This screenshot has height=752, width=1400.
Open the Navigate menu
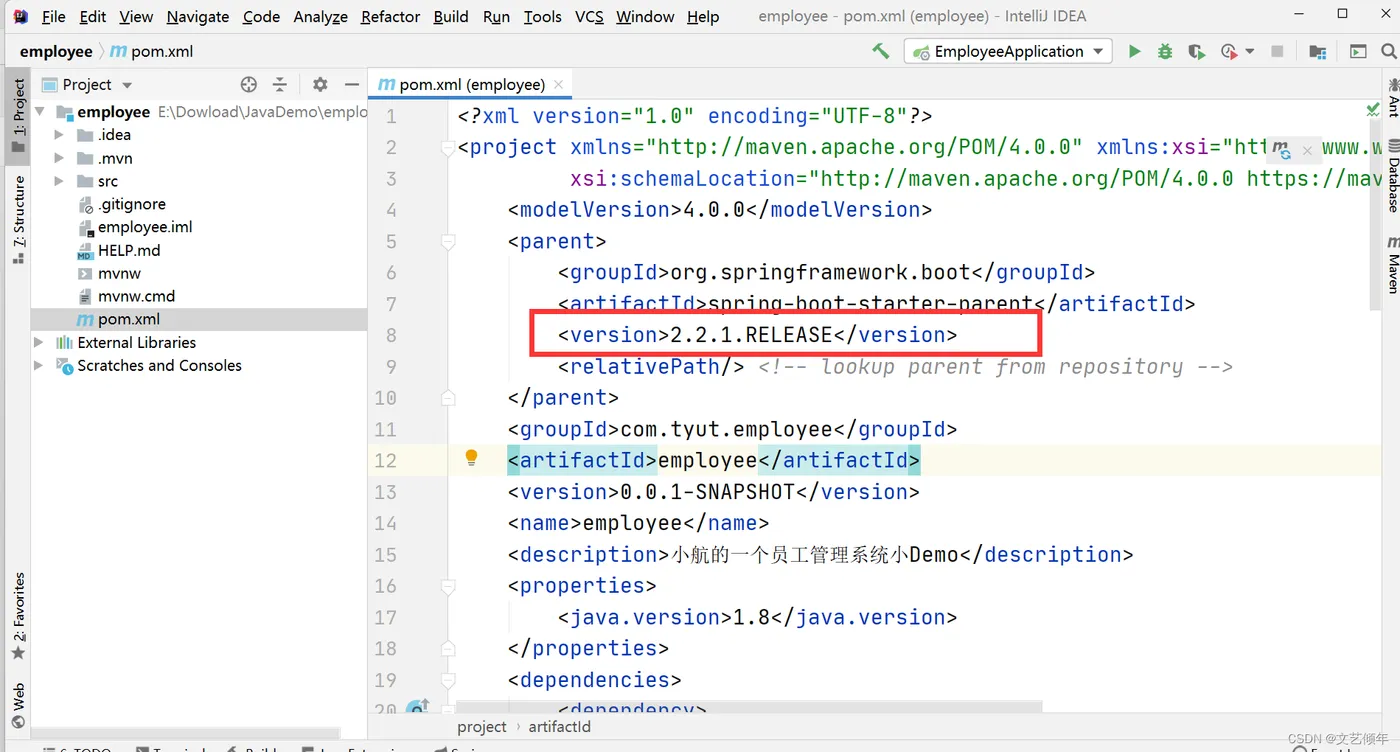pyautogui.click(x=198, y=16)
